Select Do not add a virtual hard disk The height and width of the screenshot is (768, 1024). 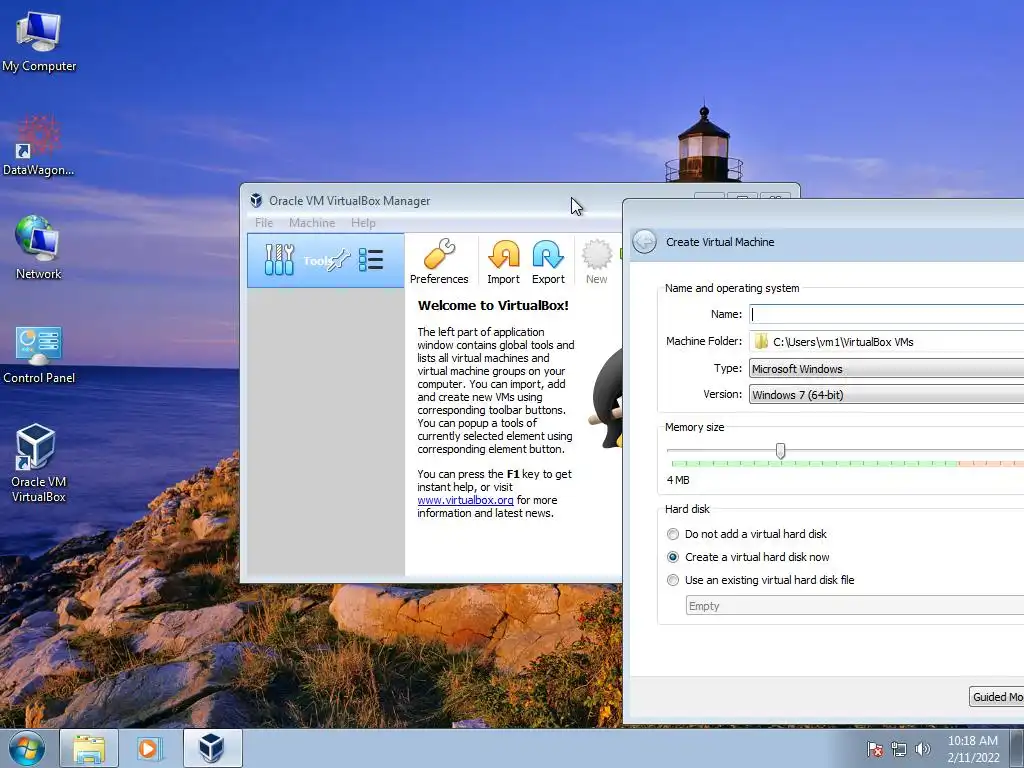tap(746, 534)
